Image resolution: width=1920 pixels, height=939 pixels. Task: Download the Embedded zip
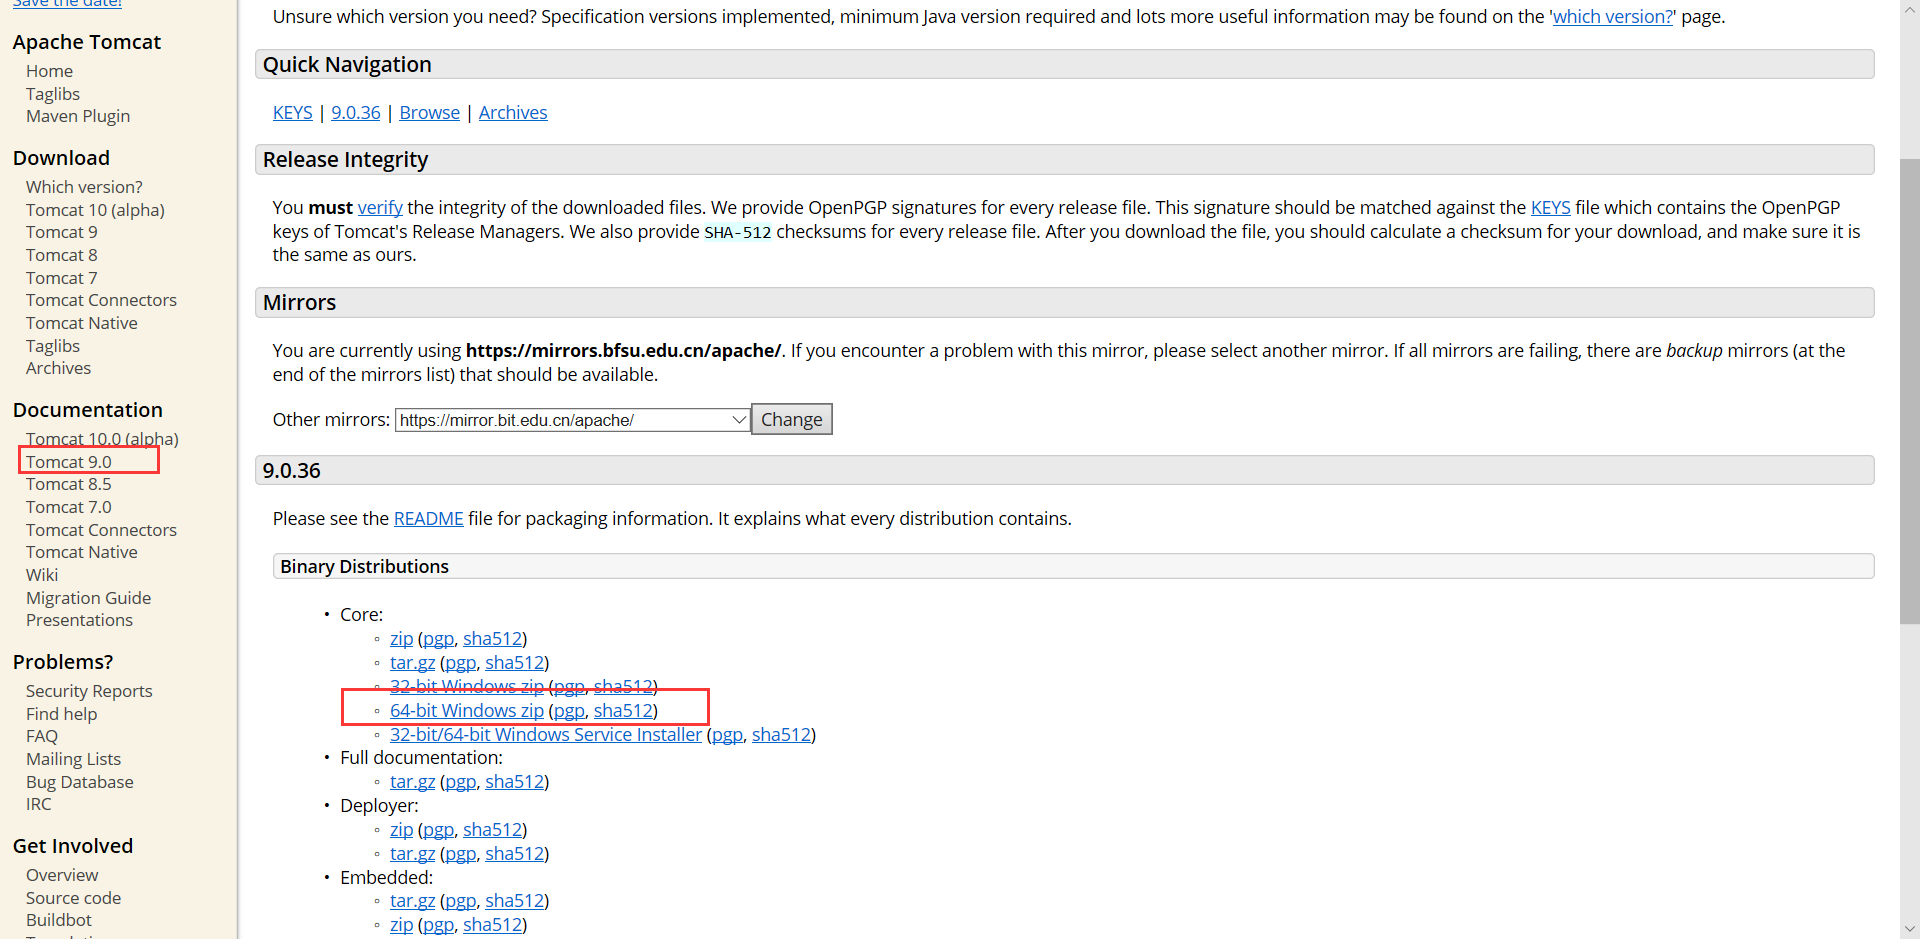point(402,925)
